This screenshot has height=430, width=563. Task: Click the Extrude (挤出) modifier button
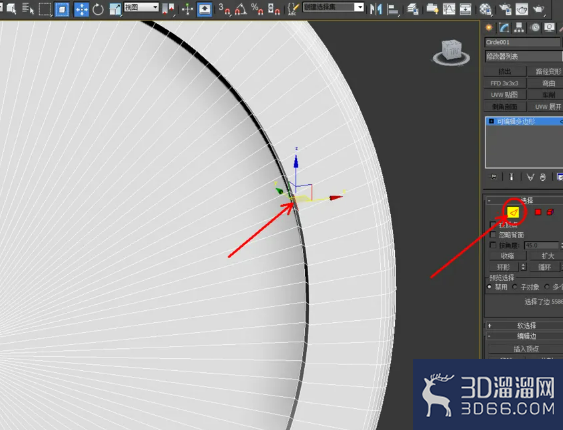[x=504, y=72]
